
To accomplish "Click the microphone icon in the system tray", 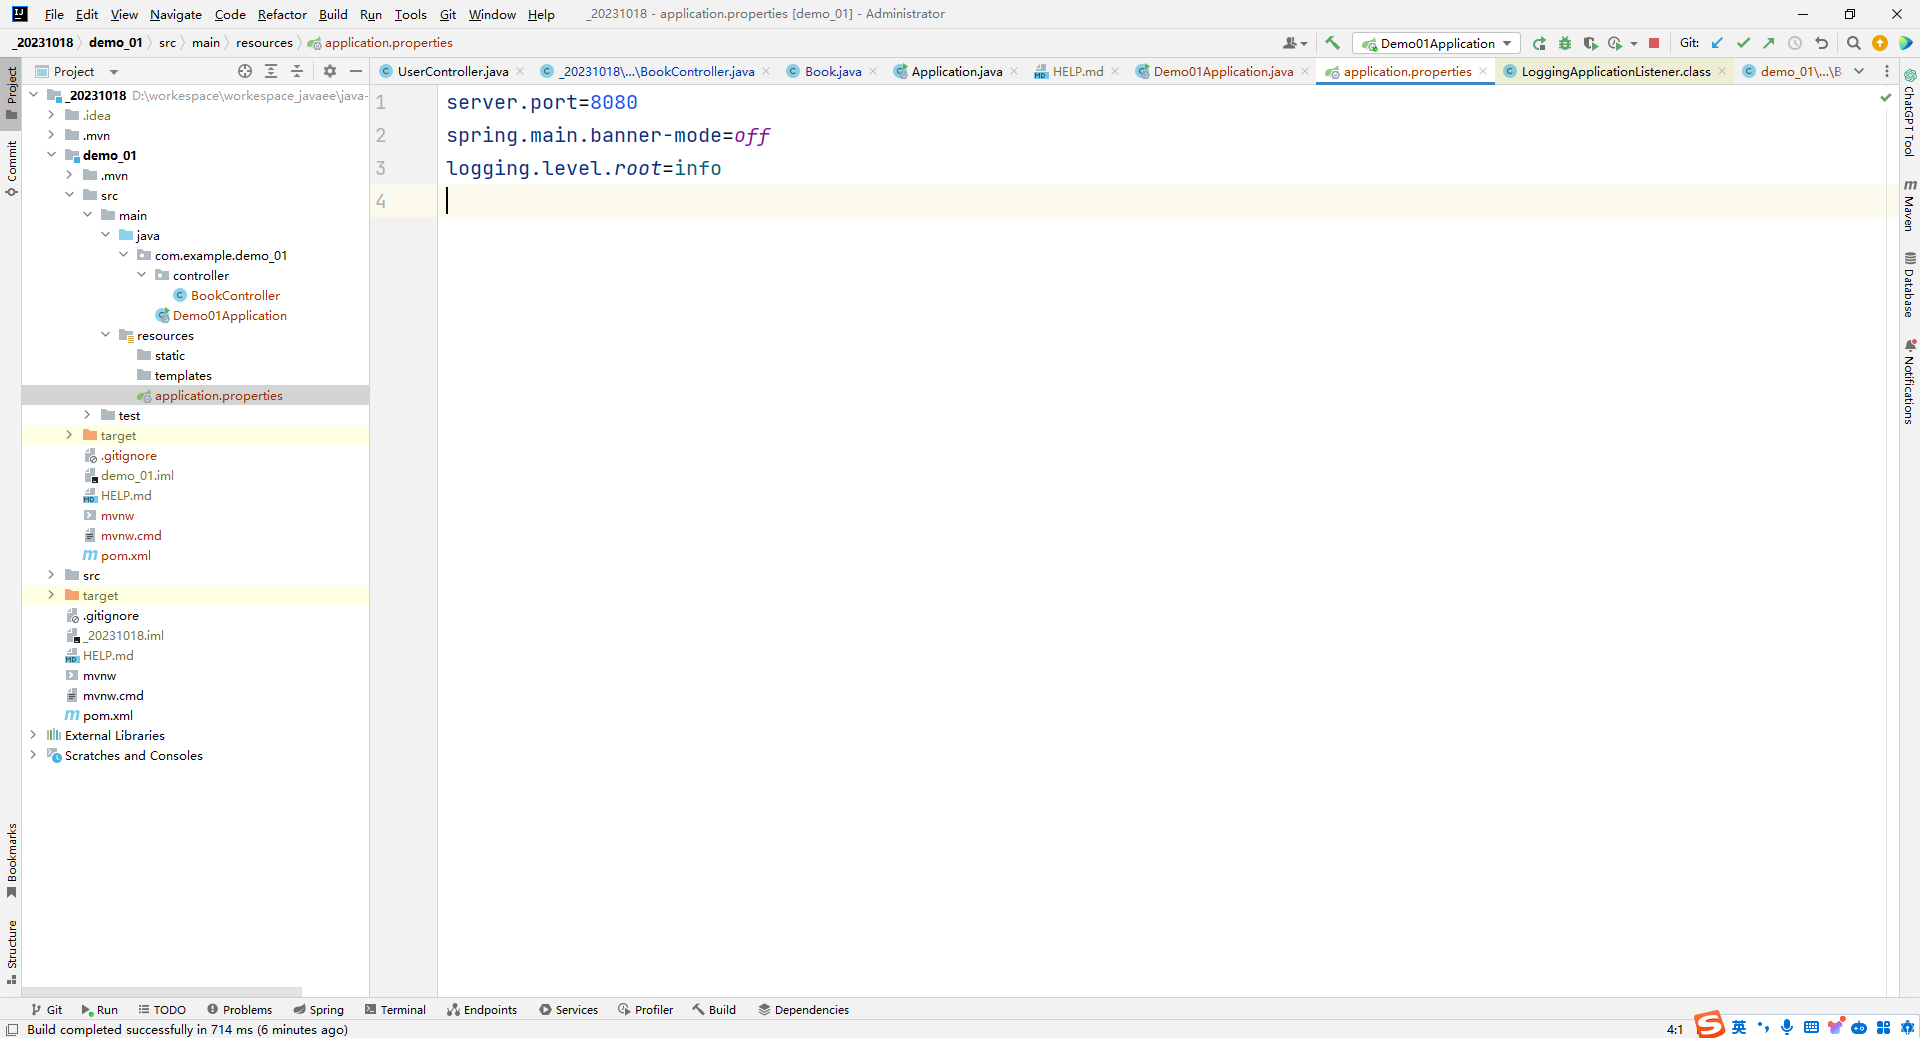I will tap(1787, 1027).
